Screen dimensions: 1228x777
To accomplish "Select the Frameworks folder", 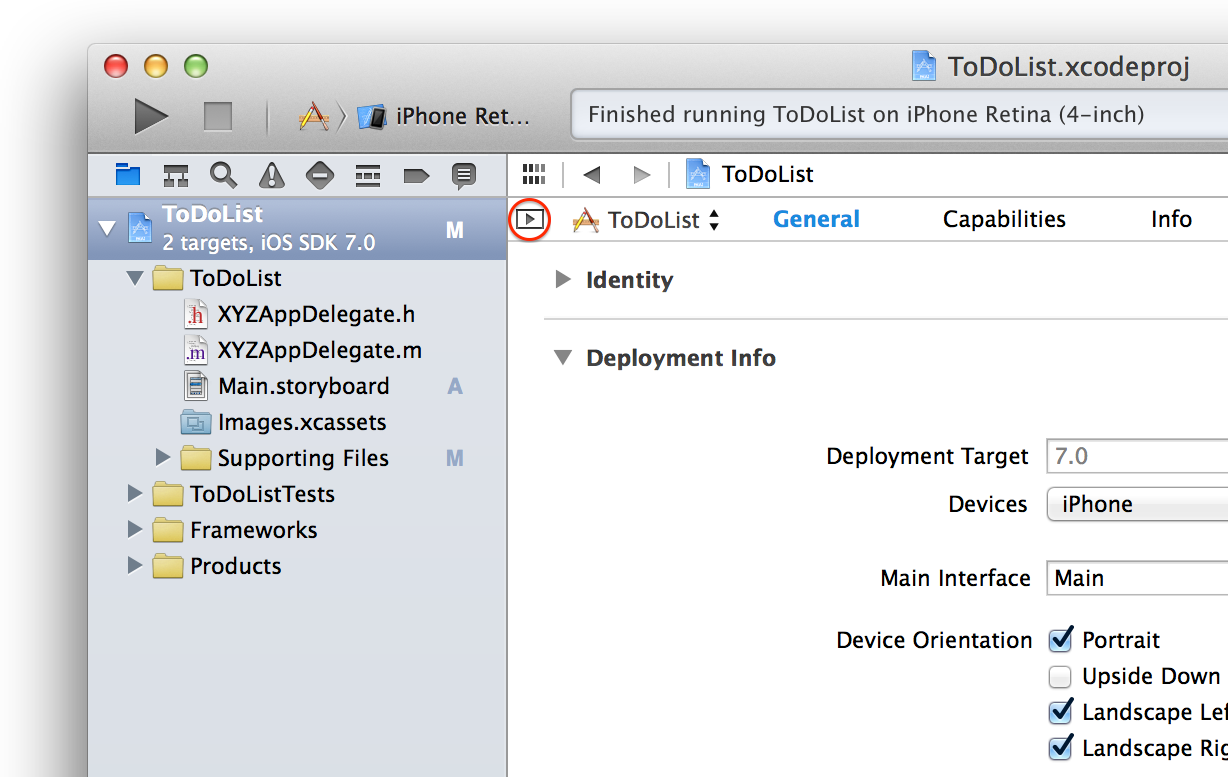I will click(x=235, y=530).
